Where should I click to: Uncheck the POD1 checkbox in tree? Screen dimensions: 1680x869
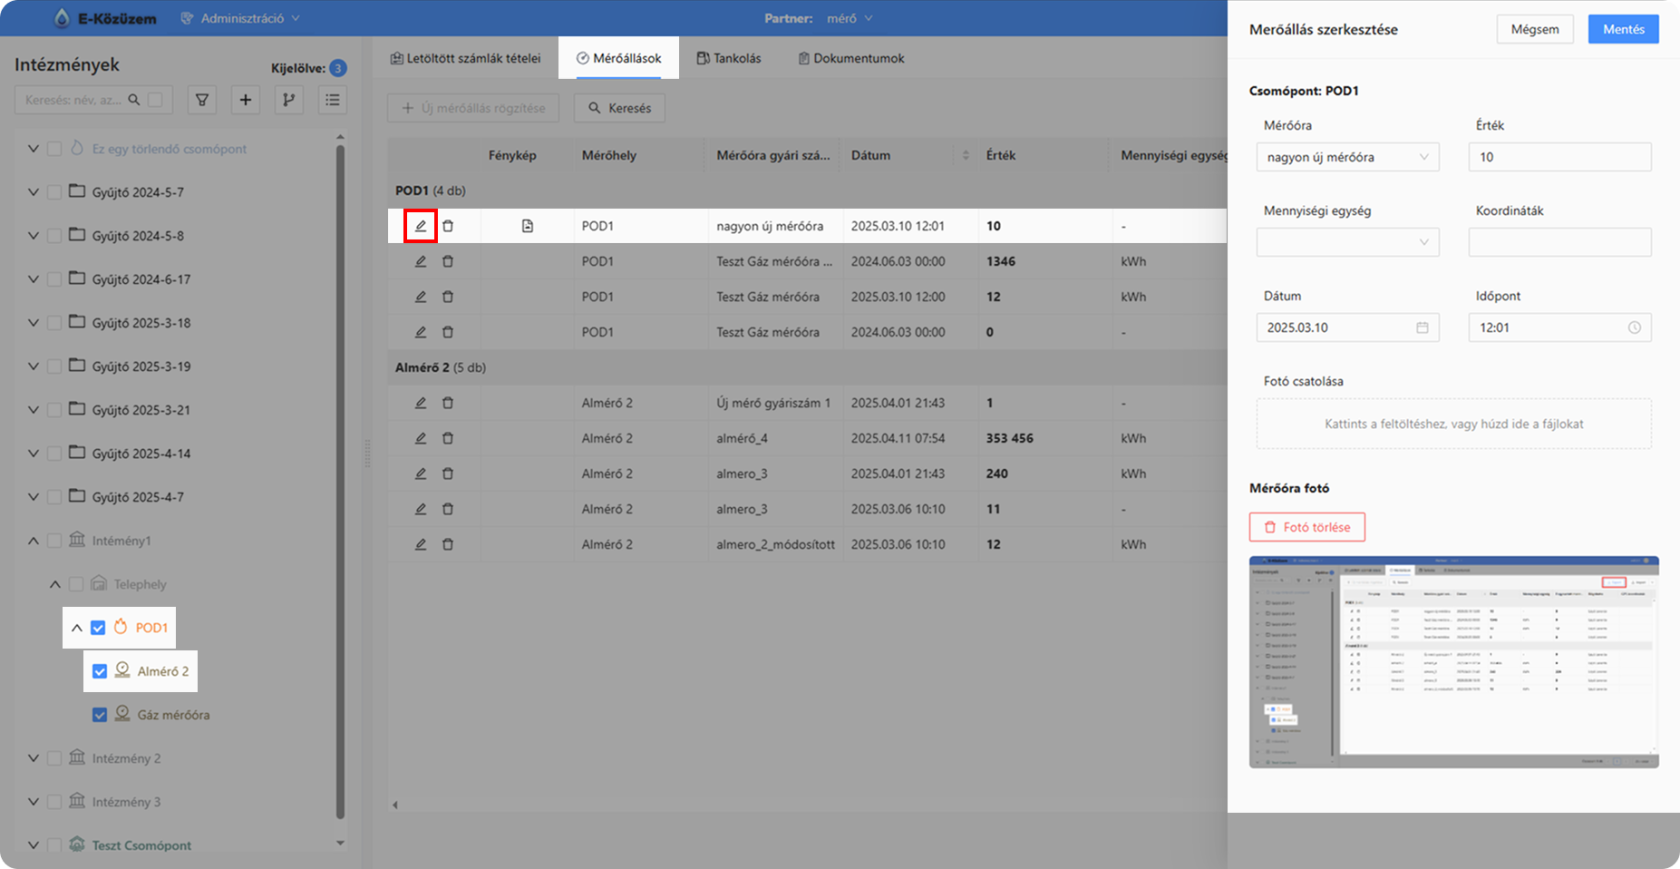(x=98, y=628)
